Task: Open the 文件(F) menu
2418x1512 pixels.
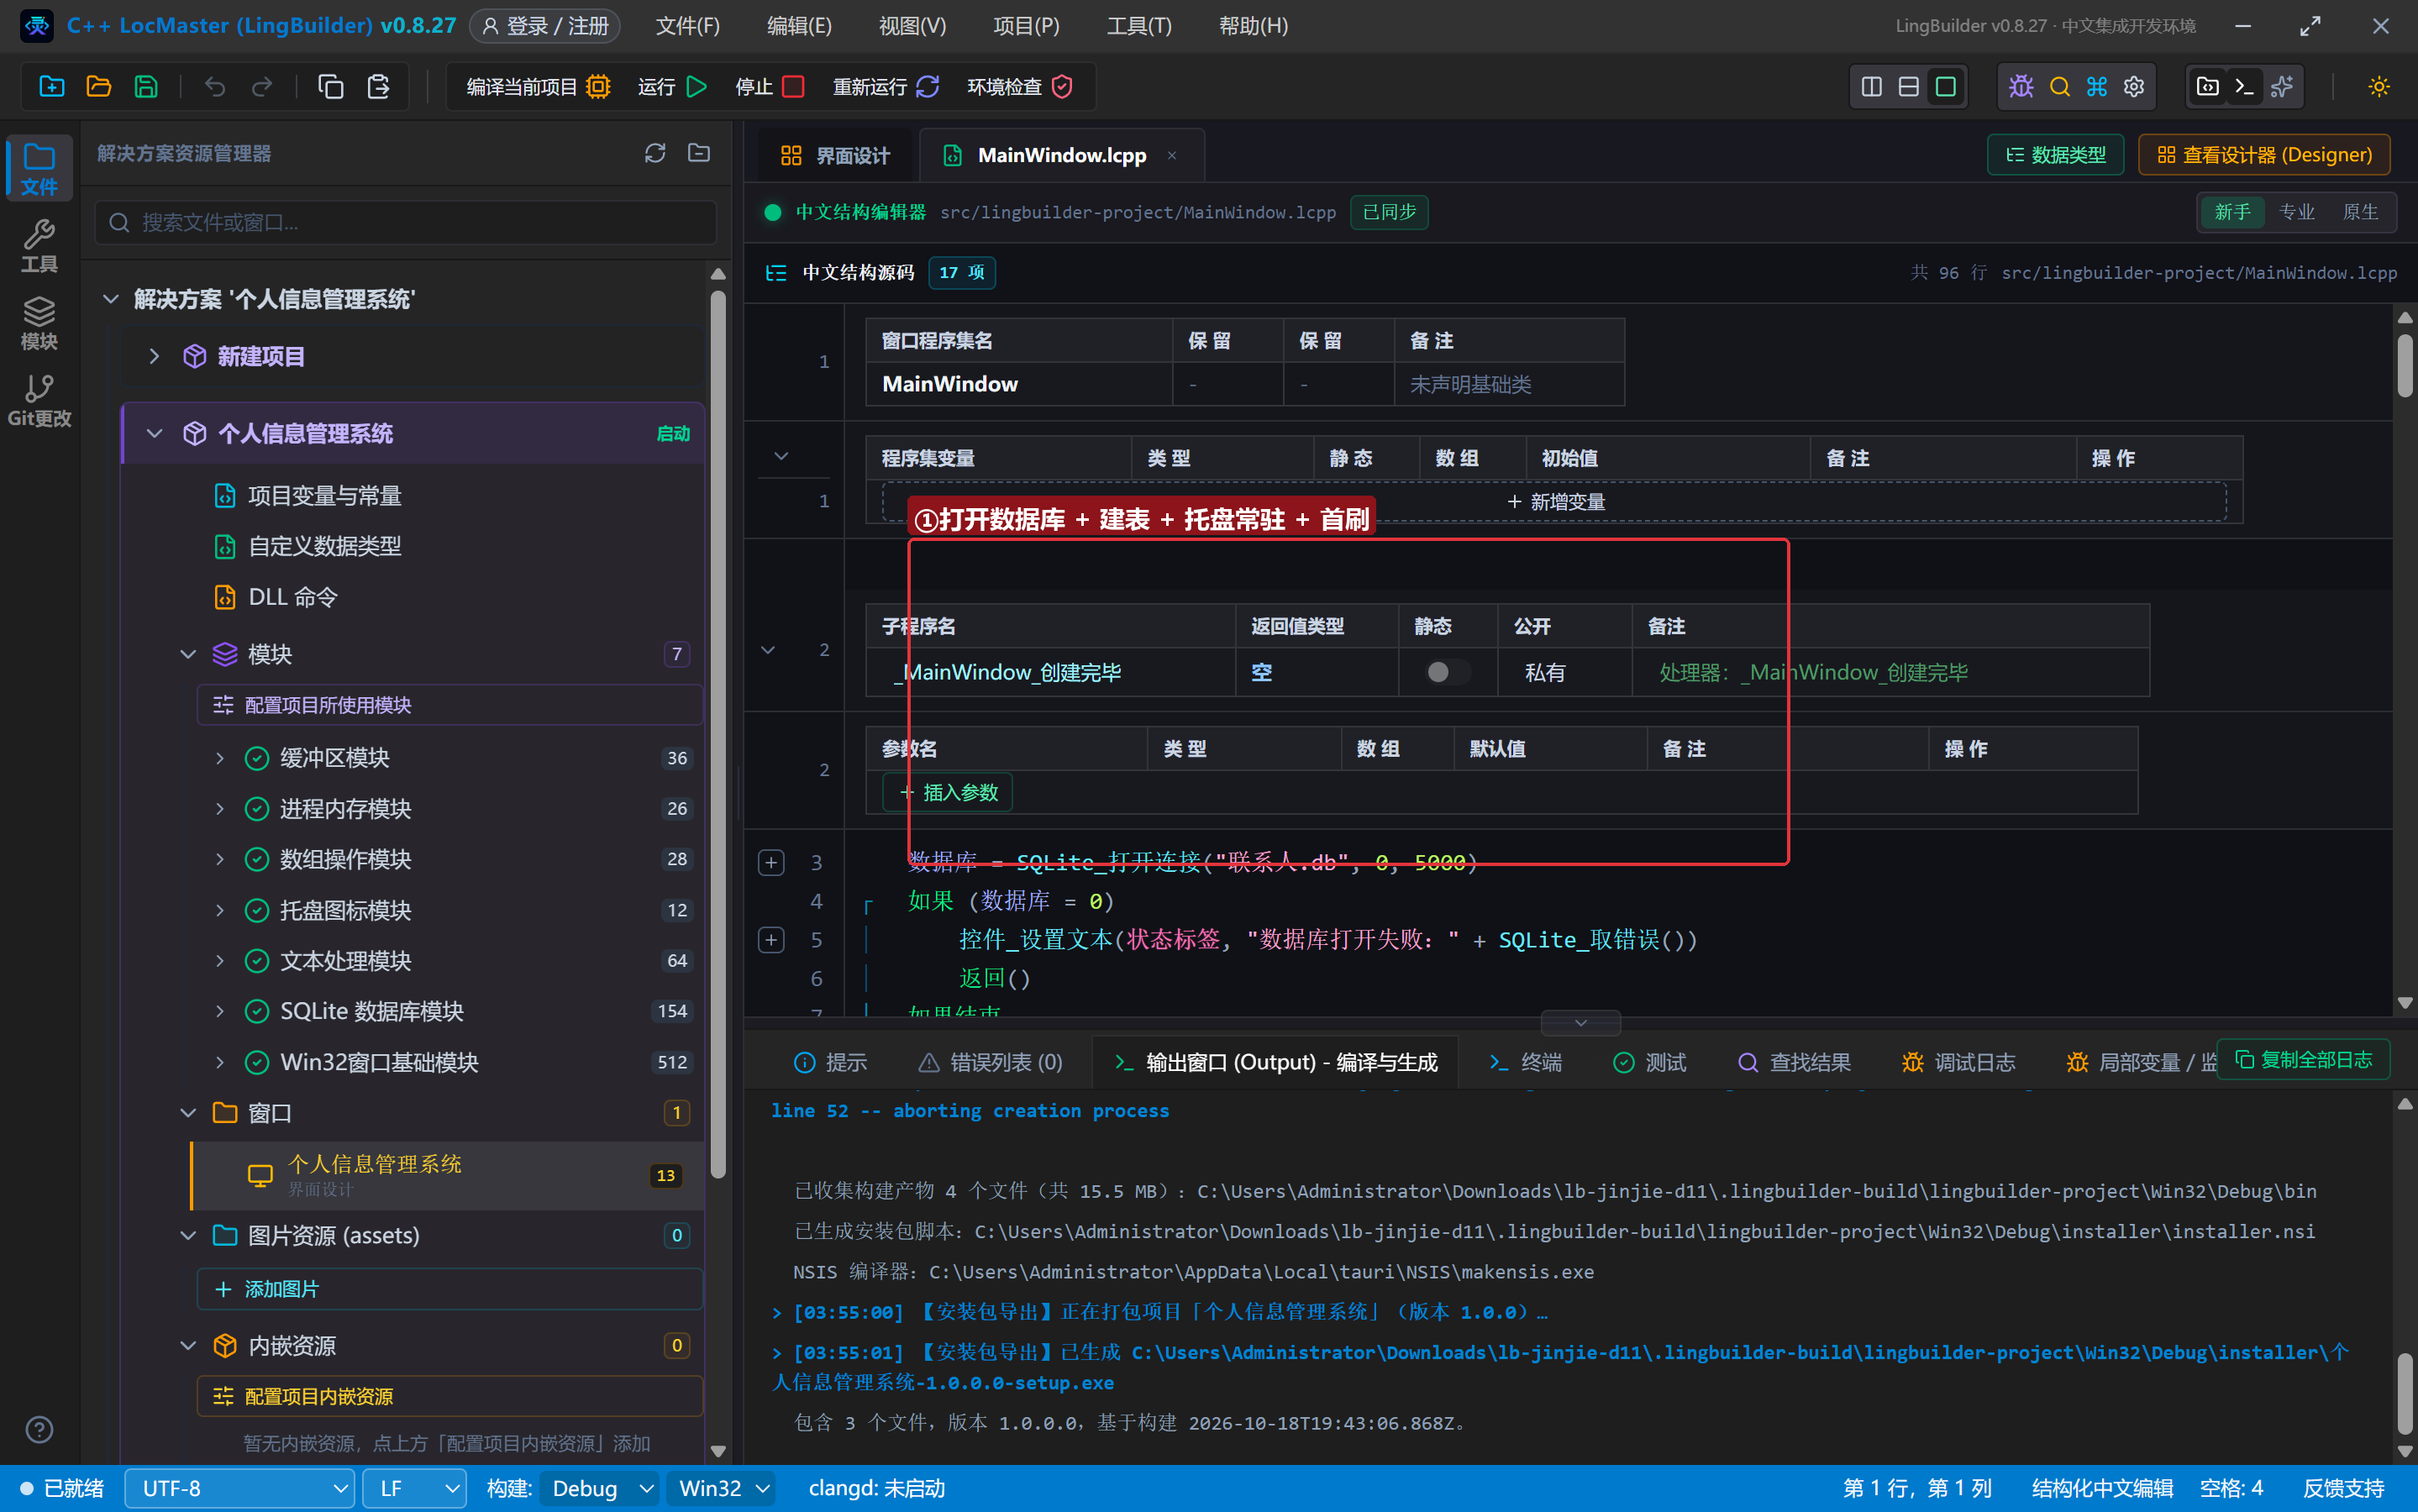Action: coord(687,26)
